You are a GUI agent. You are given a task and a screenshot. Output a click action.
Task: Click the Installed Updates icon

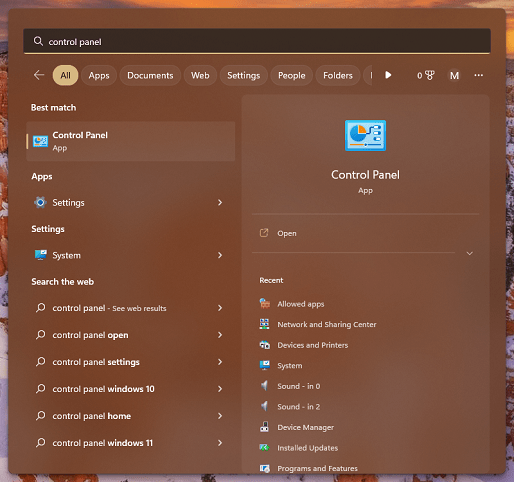point(265,447)
